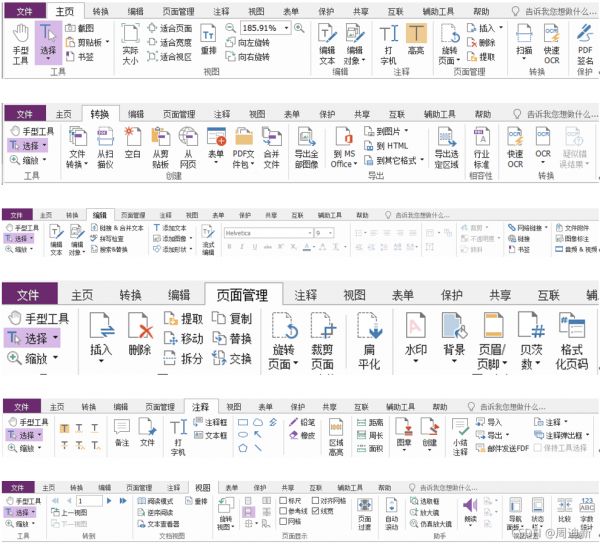This screenshot has height=544, width=600.
Task: Expand 剪贴板 dropdown in the 主页 ribbon
Action: coord(108,42)
